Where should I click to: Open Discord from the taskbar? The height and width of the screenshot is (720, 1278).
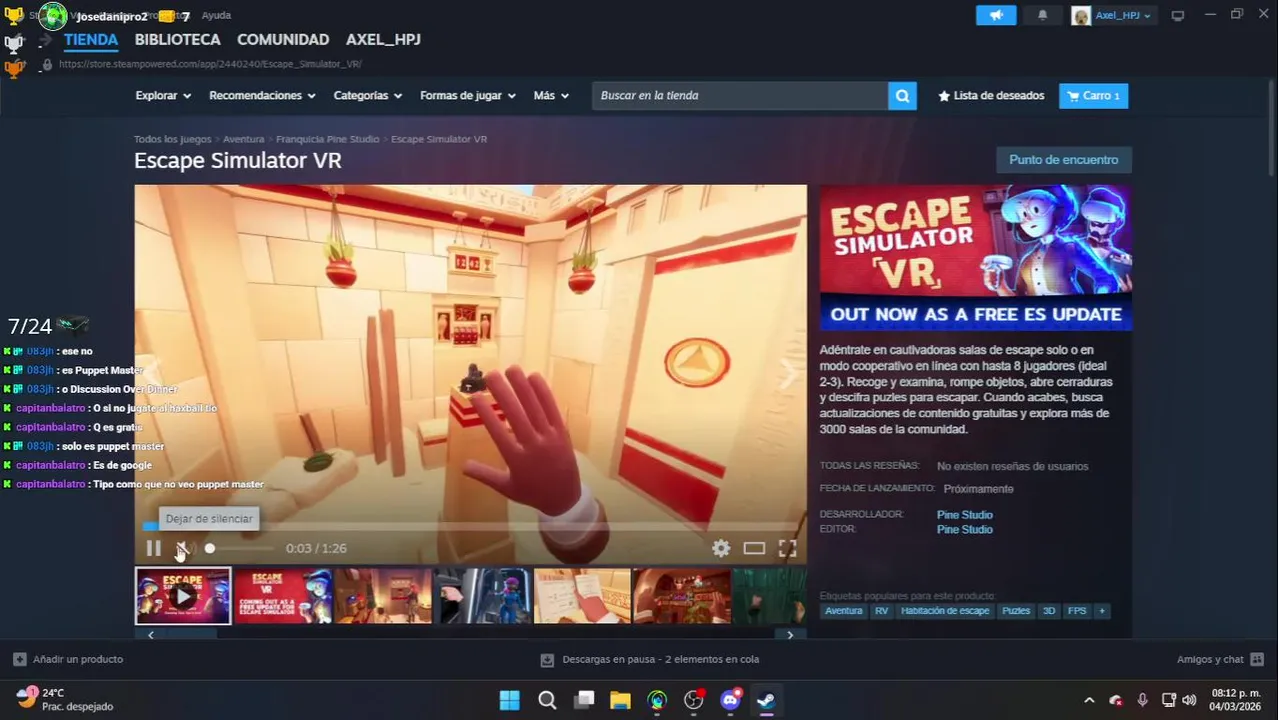[x=731, y=700]
